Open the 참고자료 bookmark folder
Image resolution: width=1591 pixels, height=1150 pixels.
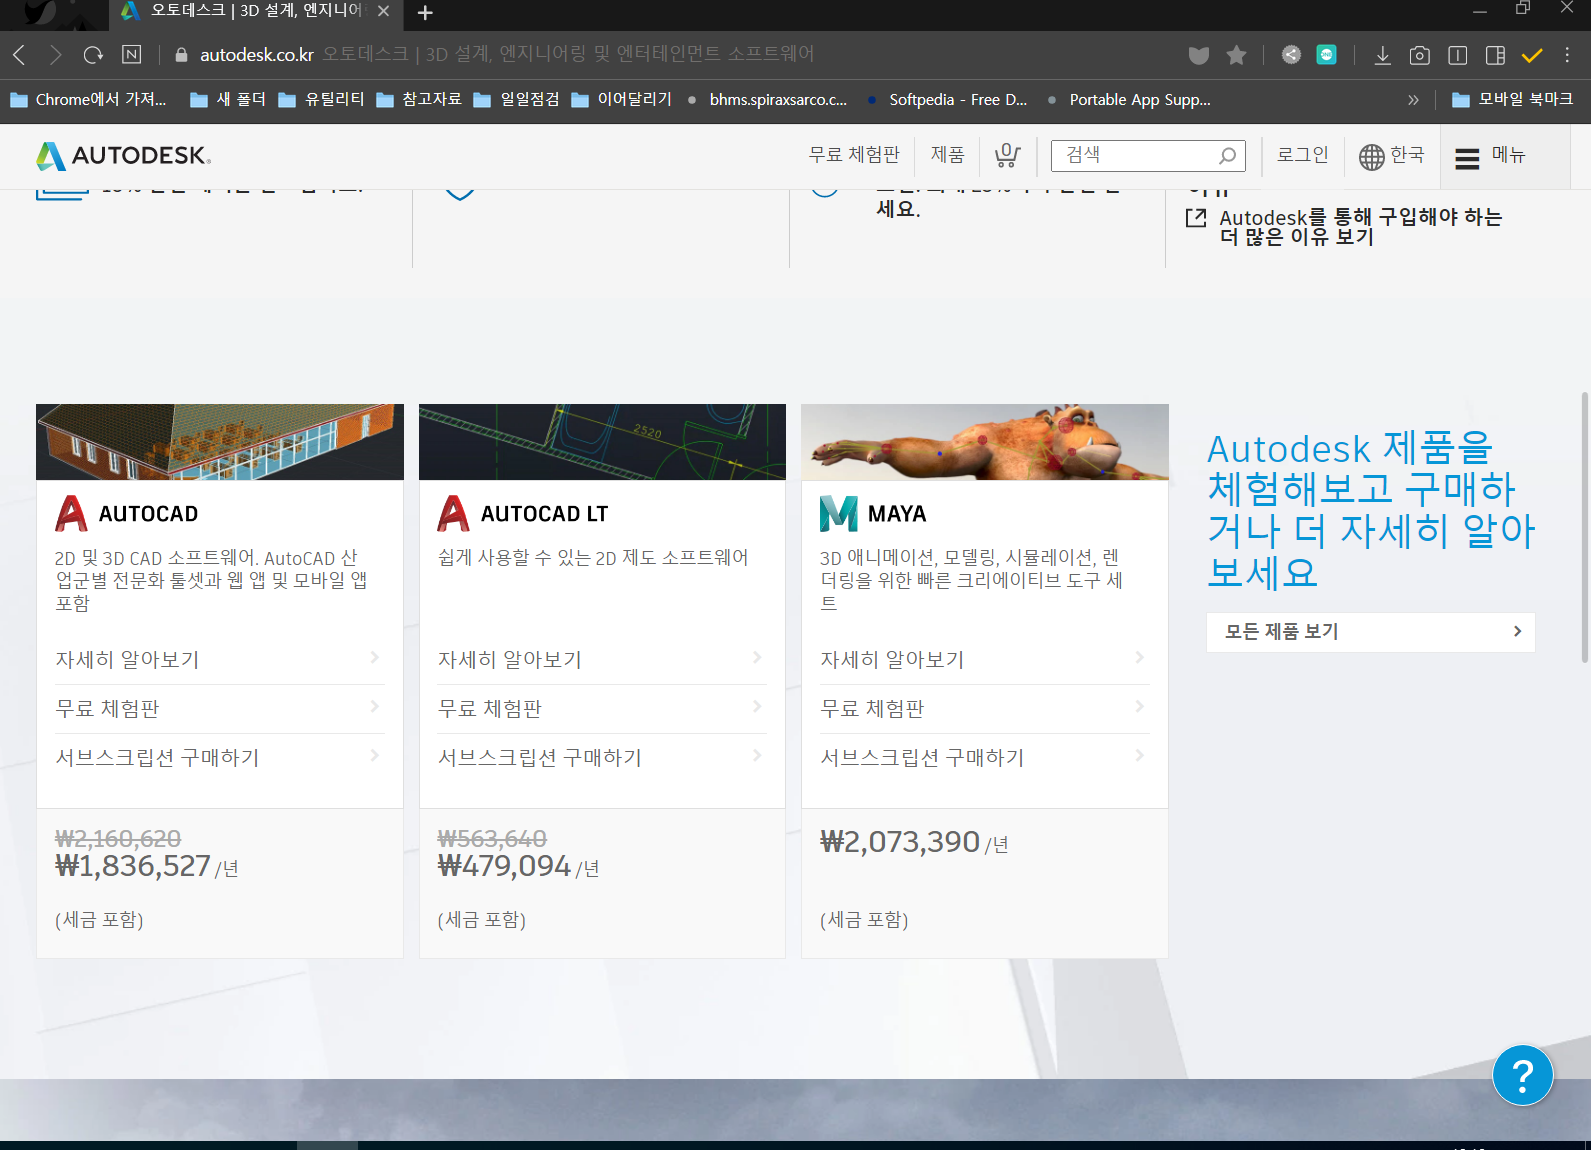click(x=419, y=100)
